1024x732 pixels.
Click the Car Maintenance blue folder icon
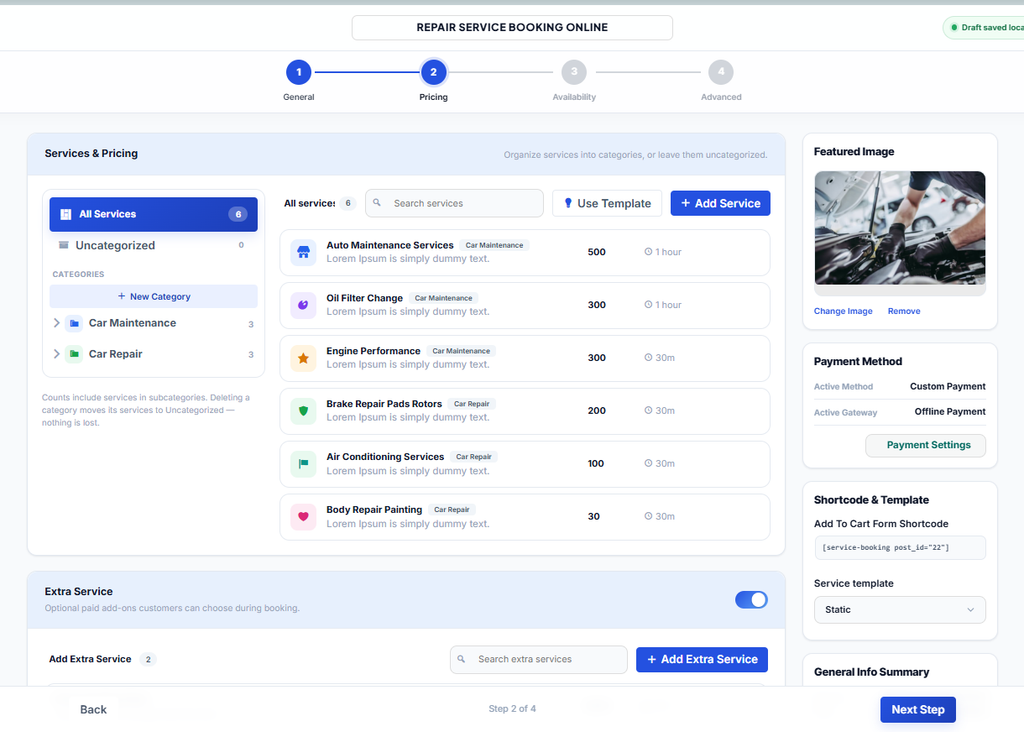(74, 323)
